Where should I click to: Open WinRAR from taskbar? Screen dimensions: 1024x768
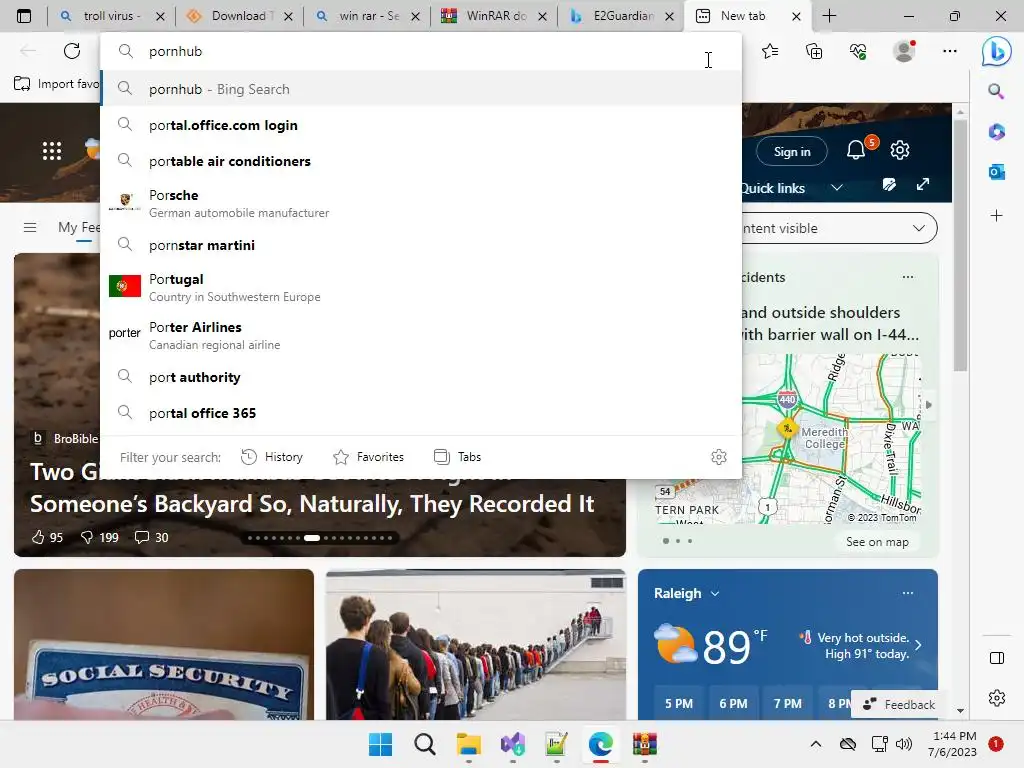coord(645,744)
